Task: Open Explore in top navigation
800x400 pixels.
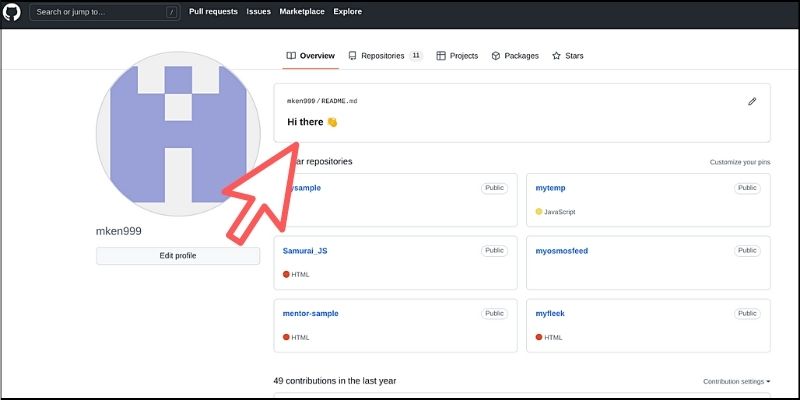Action: coord(348,11)
